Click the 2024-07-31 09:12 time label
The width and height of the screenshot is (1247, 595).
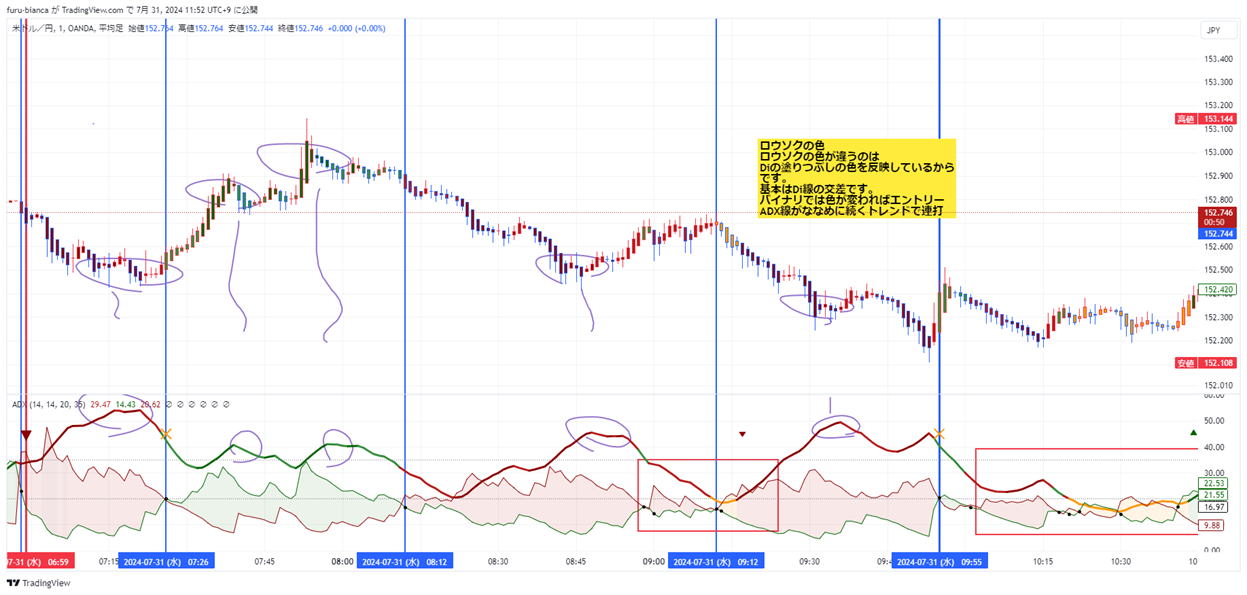coord(716,562)
